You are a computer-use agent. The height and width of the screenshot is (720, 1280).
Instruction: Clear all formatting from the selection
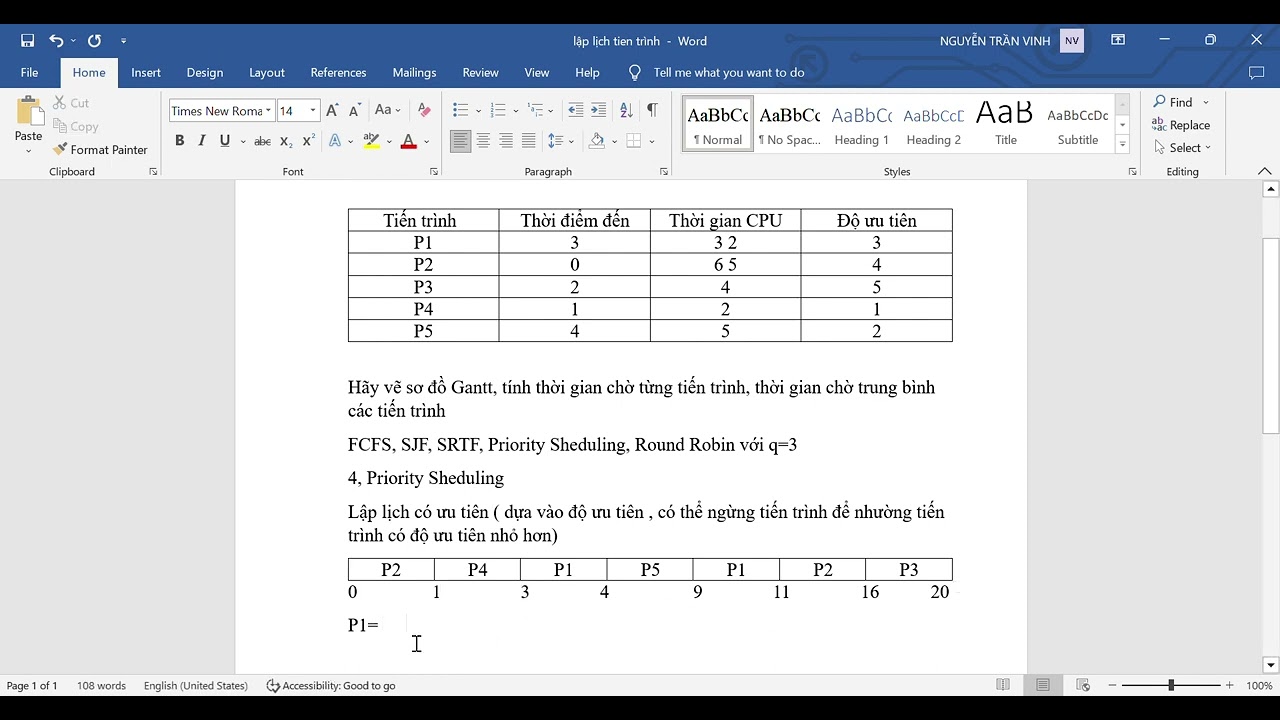424,111
